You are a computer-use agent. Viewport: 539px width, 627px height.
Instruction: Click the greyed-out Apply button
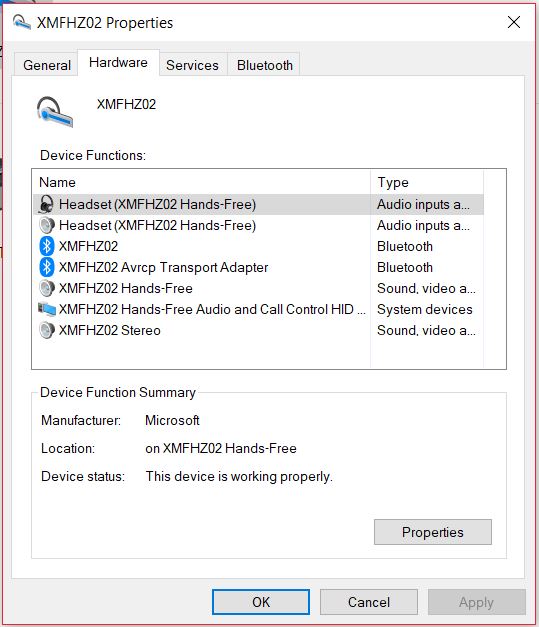pos(476,602)
